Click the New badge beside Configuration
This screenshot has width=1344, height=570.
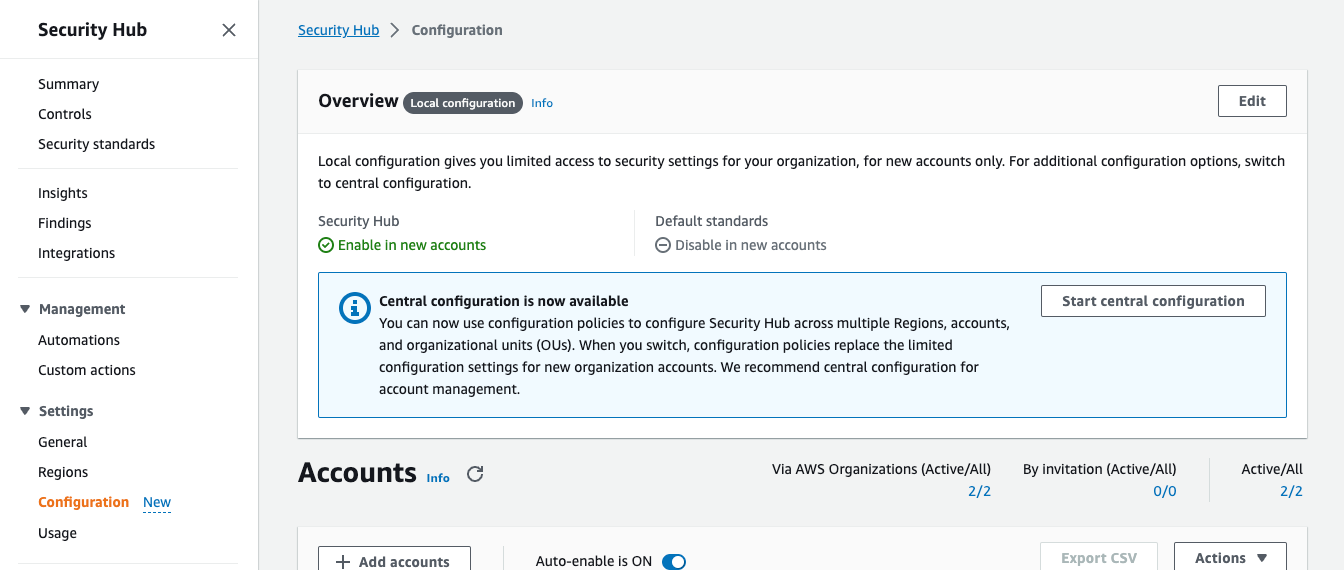click(157, 503)
